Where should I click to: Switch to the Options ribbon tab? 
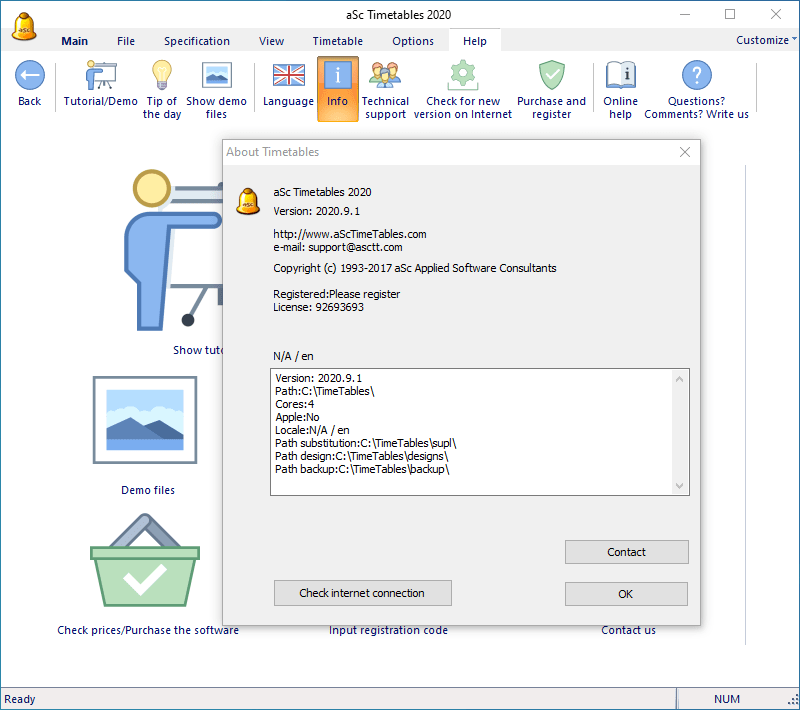[x=413, y=41]
